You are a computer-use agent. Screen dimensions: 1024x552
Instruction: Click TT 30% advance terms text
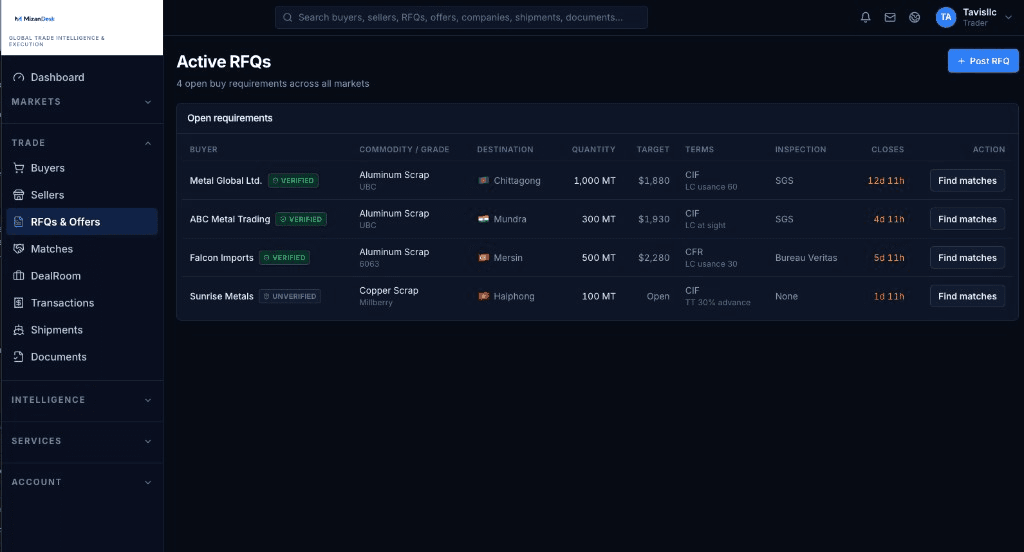[x=718, y=302]
